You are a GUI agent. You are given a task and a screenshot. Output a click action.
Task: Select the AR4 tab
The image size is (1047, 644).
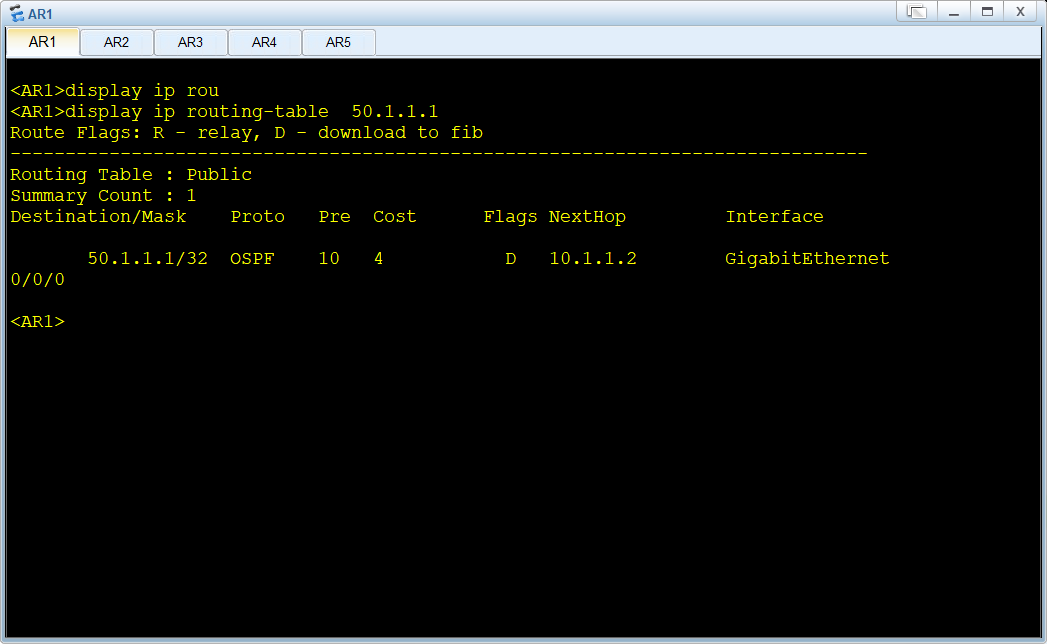tap(264, 43)
